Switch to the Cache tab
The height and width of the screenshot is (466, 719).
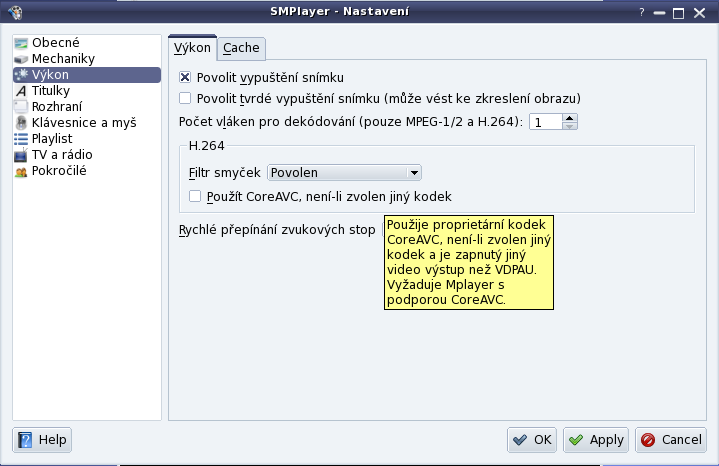(x=241, y=48)
